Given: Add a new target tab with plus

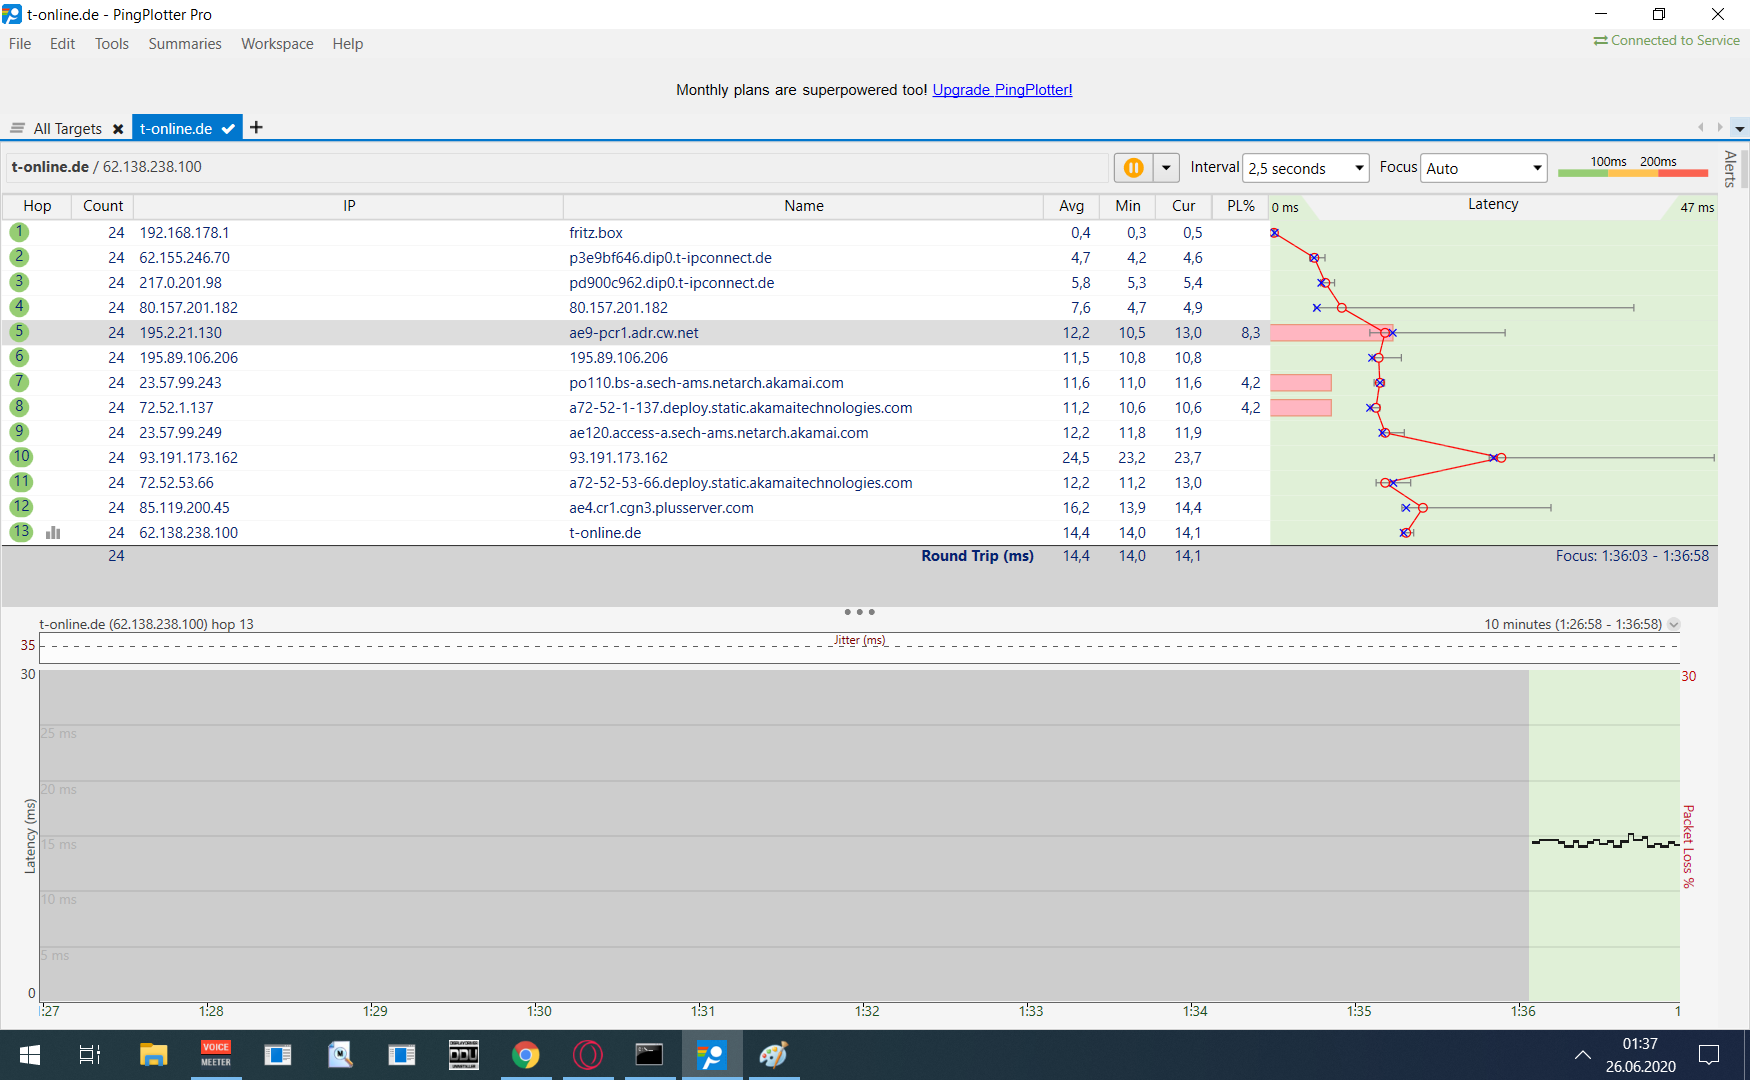Looking at the screenshot, I should pyautogui.click(x=256, y=127).
